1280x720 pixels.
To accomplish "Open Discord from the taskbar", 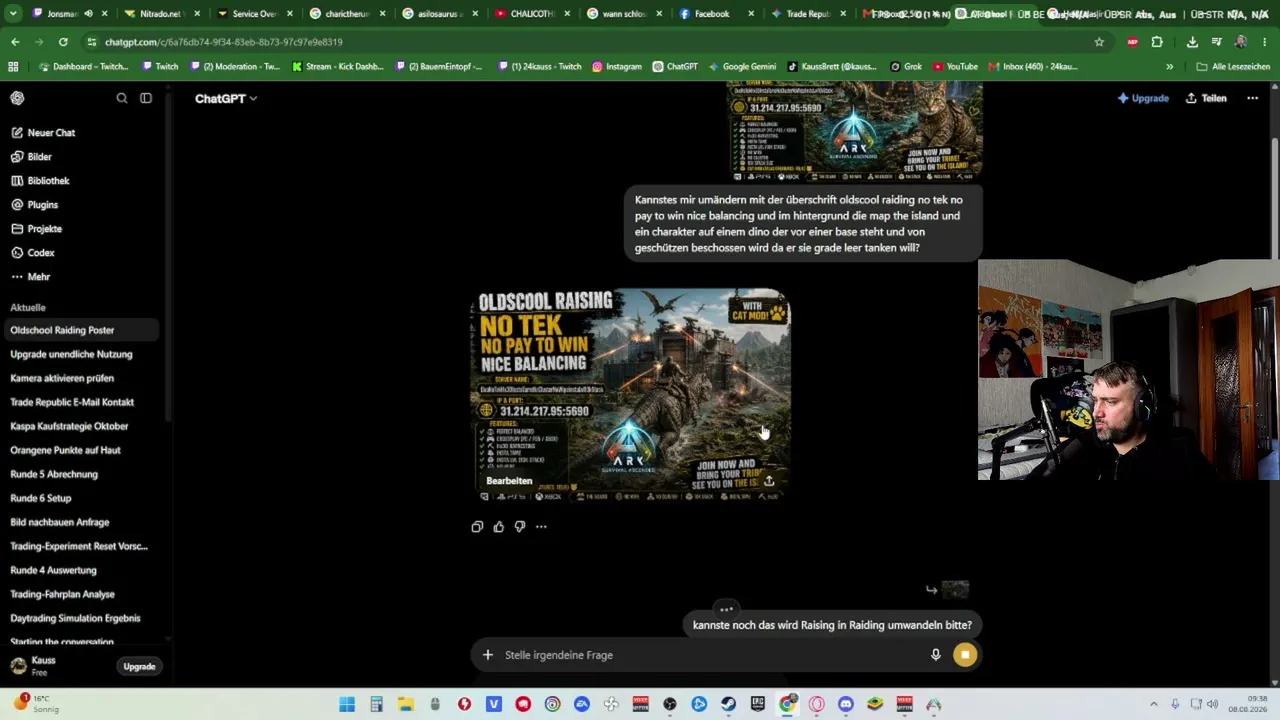I will 846,704.
